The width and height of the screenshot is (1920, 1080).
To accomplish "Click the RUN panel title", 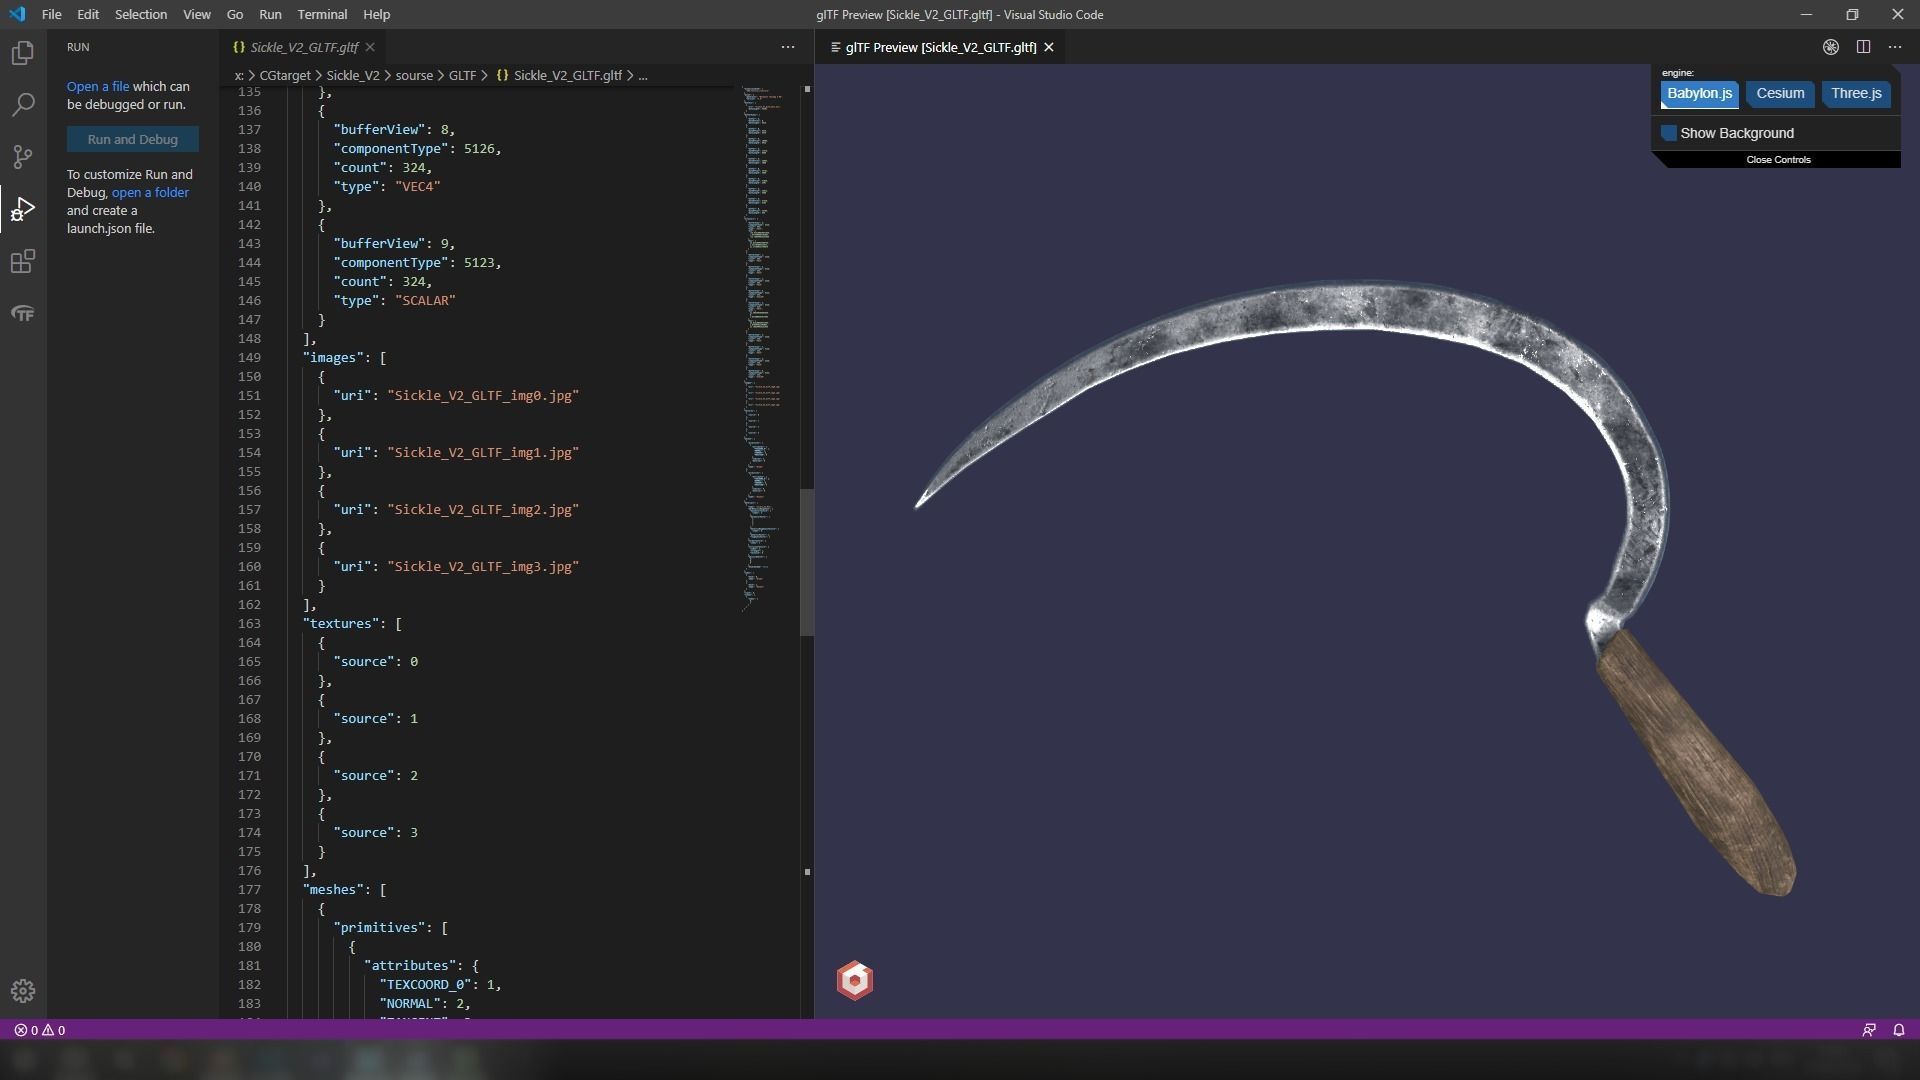I will 78,47.
